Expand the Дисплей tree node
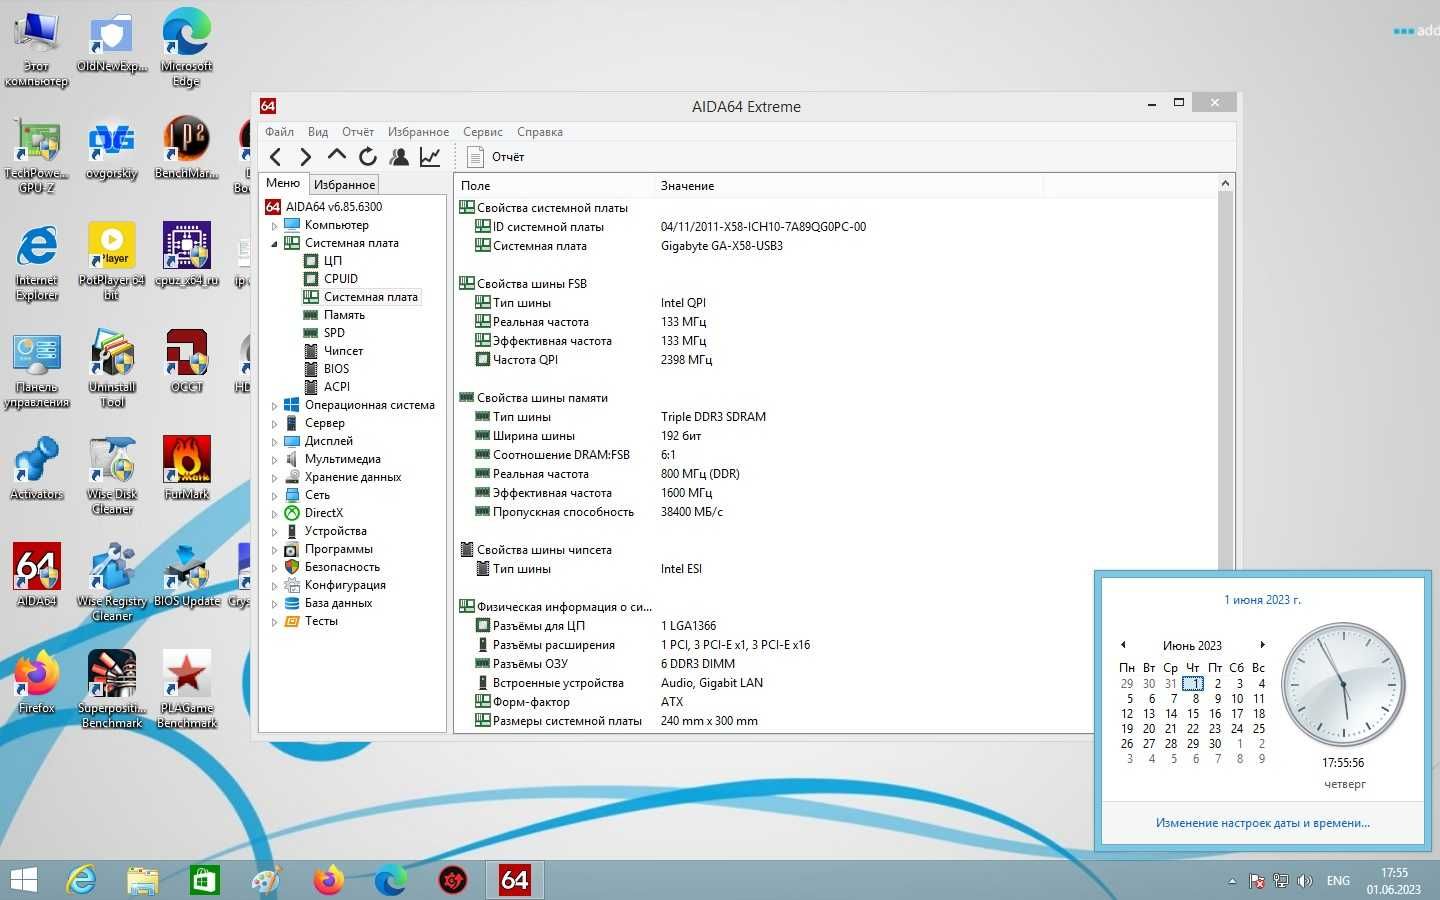 coord(274,441)
